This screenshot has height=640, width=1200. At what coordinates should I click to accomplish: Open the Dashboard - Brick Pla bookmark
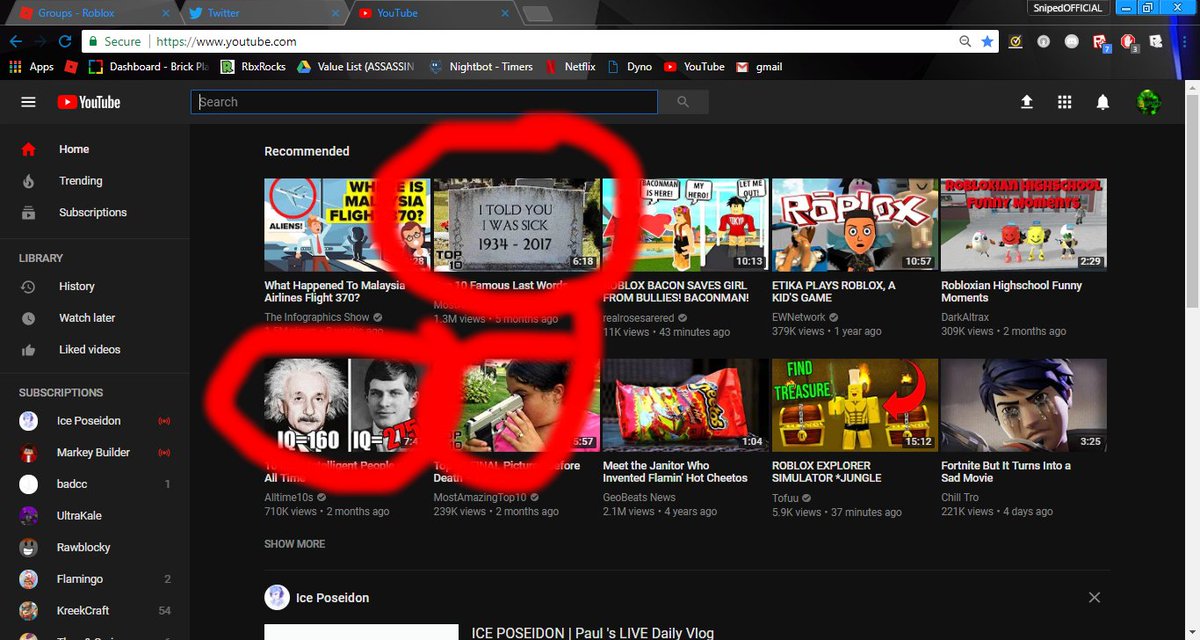click(149, 67)
